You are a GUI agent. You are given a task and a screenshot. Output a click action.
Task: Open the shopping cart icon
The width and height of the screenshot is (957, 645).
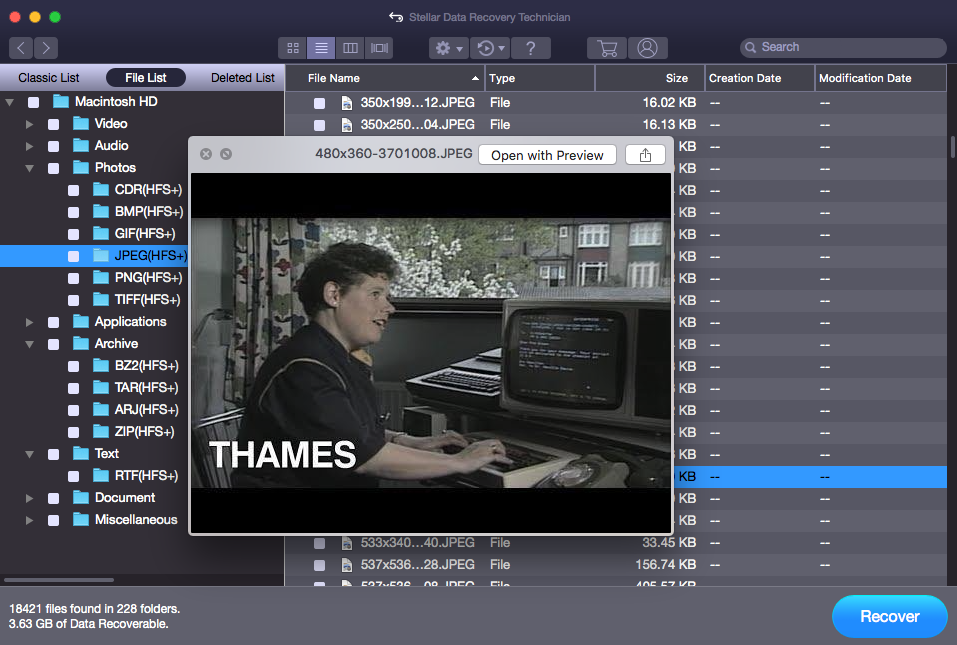[607, 48]
